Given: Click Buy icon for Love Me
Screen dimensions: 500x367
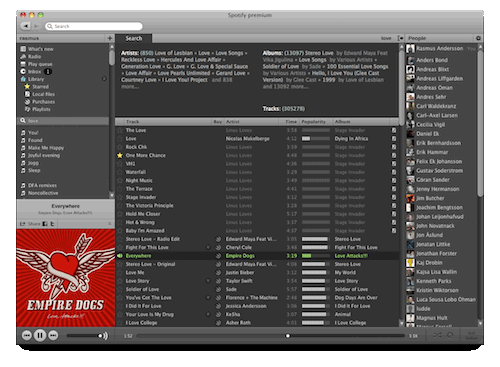Looking at the screenshot, I should coord(218,272).
